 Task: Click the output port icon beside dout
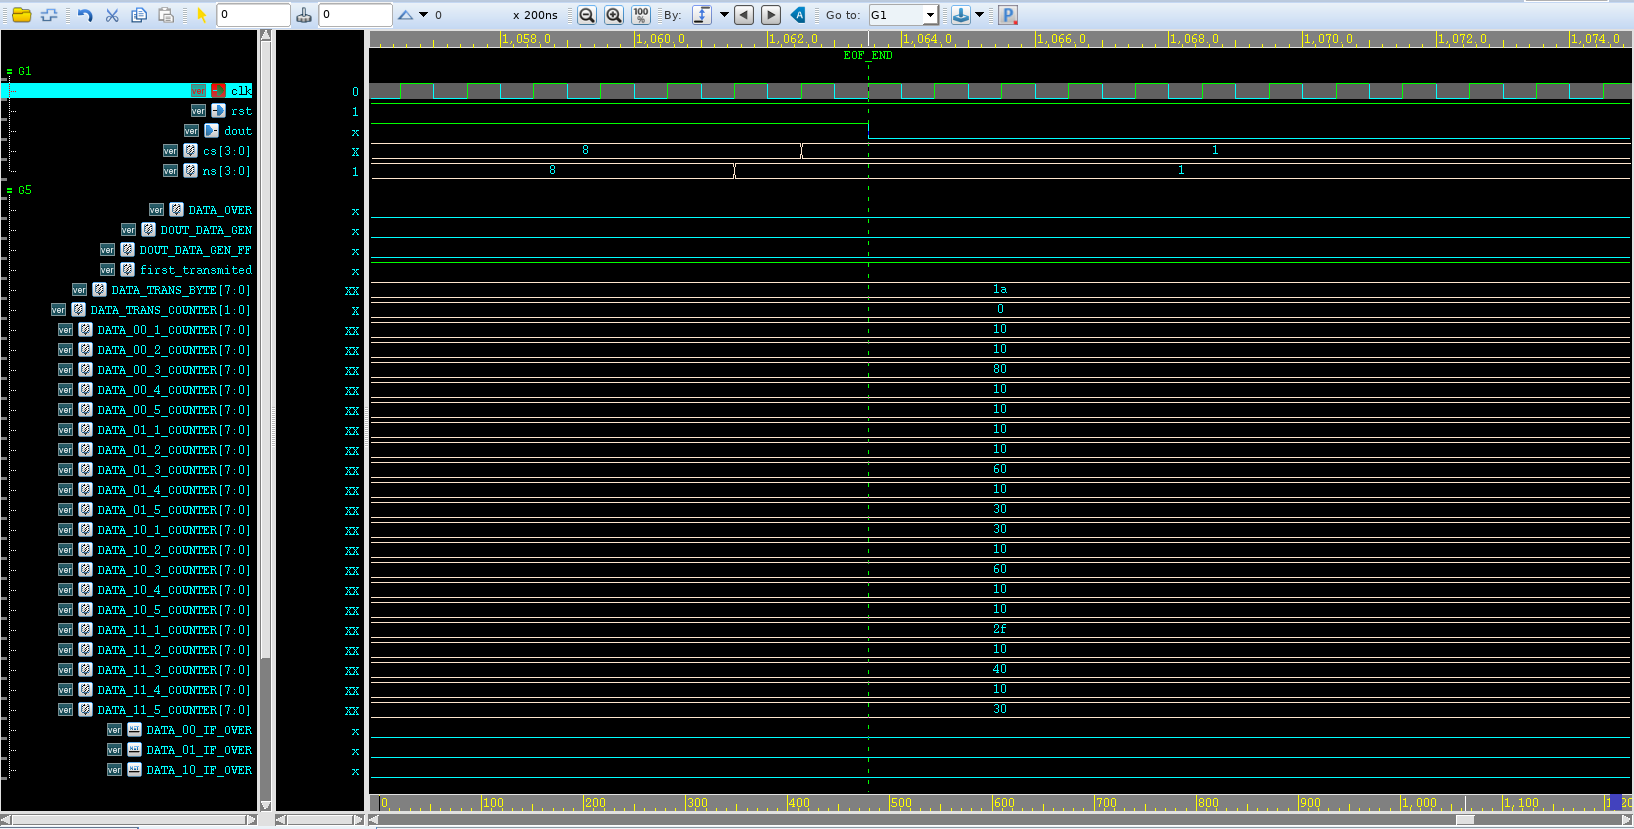coord(212,131)
